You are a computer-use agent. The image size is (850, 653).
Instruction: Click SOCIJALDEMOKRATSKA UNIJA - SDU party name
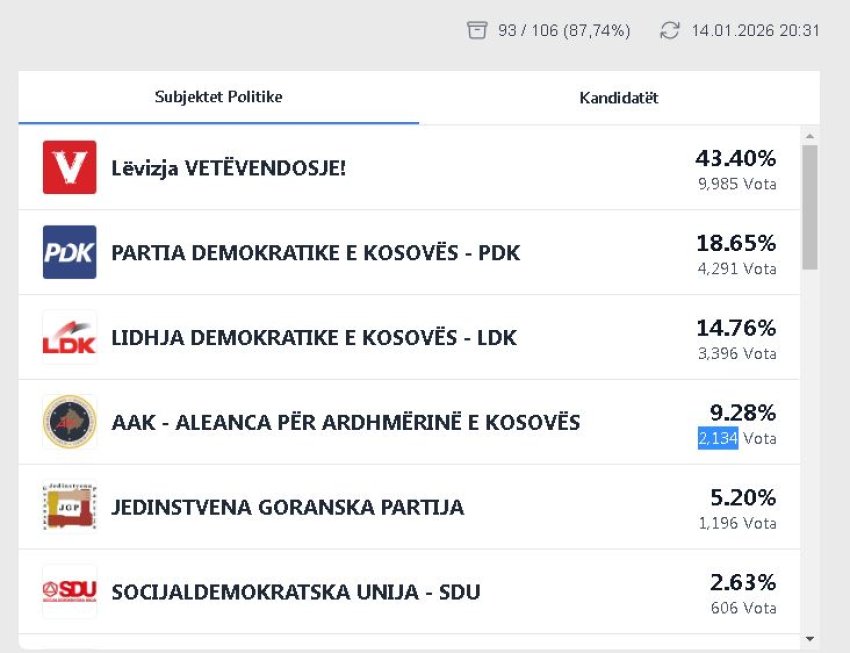click(295, 592)
